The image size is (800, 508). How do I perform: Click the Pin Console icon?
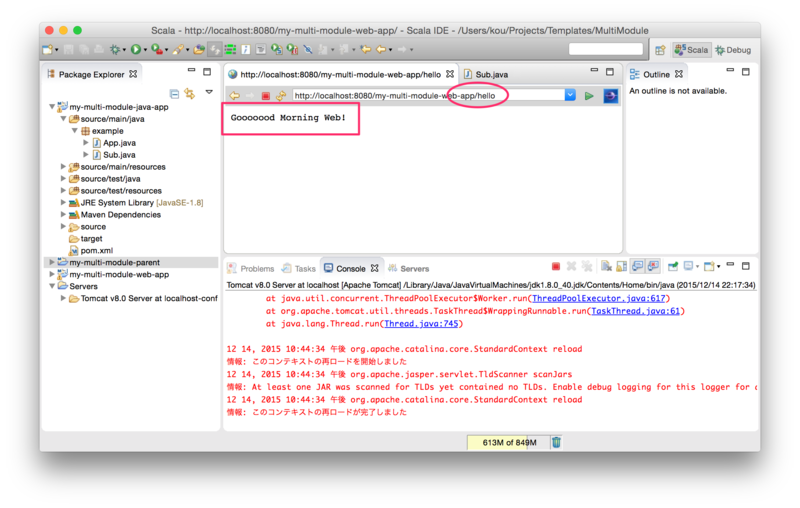(673, 266)
